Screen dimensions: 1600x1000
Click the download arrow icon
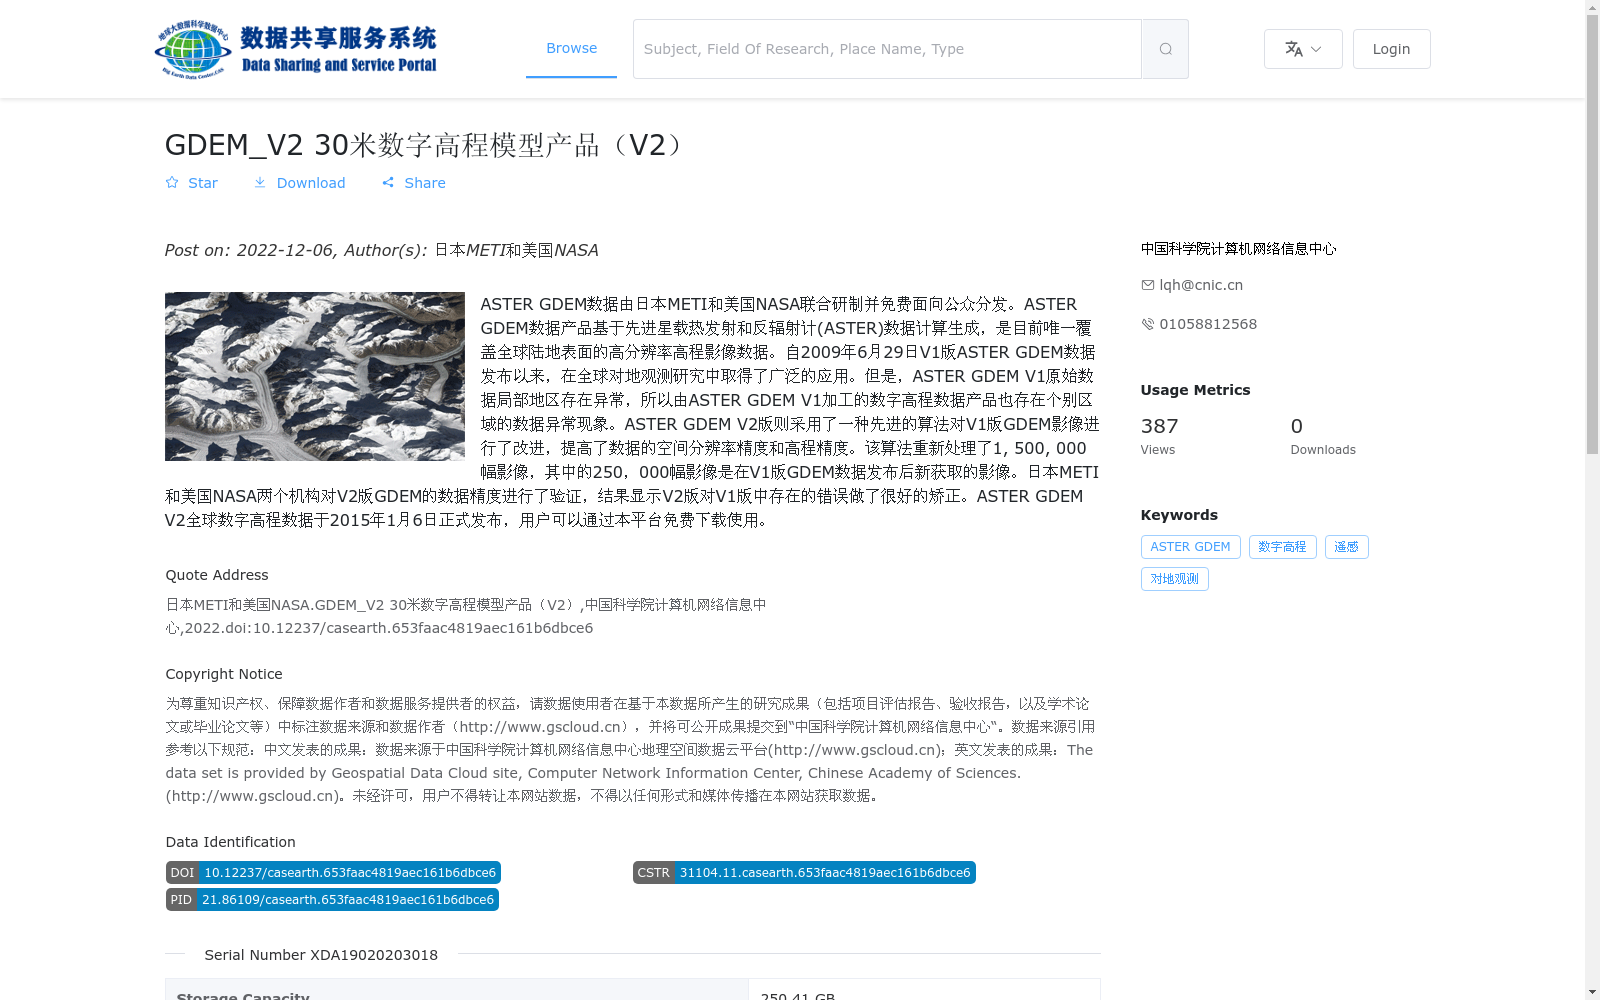[260, 182]
